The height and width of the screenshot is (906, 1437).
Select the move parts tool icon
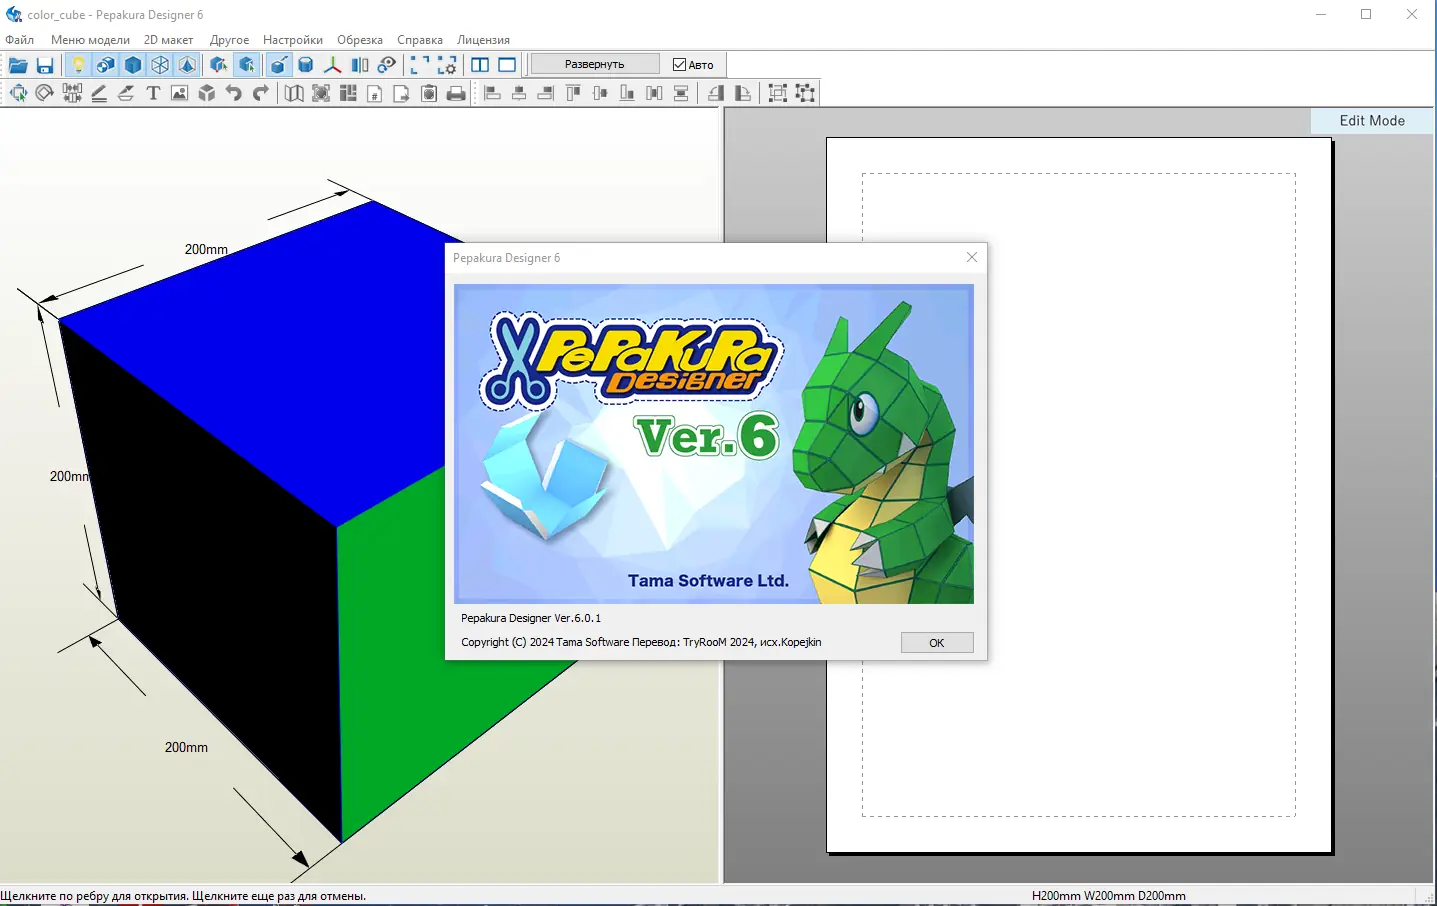(18, 93)
